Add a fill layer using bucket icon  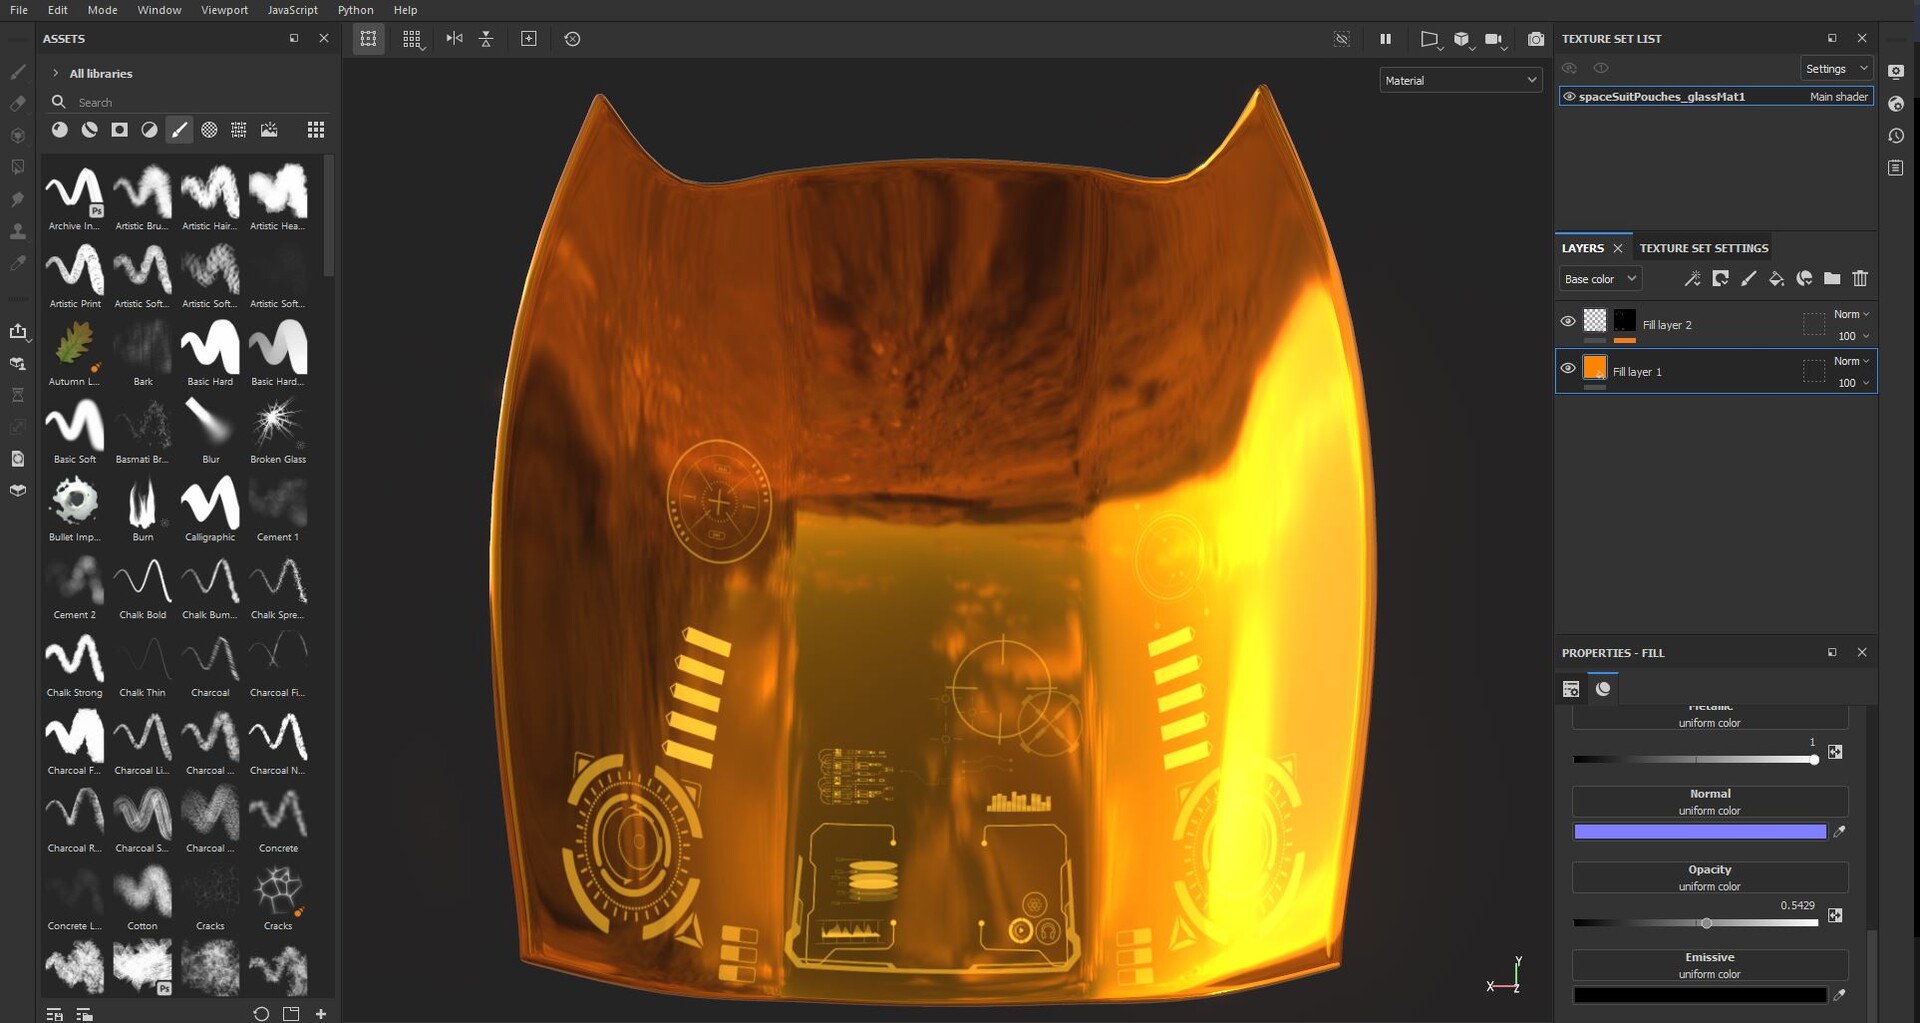[1776, 279]
